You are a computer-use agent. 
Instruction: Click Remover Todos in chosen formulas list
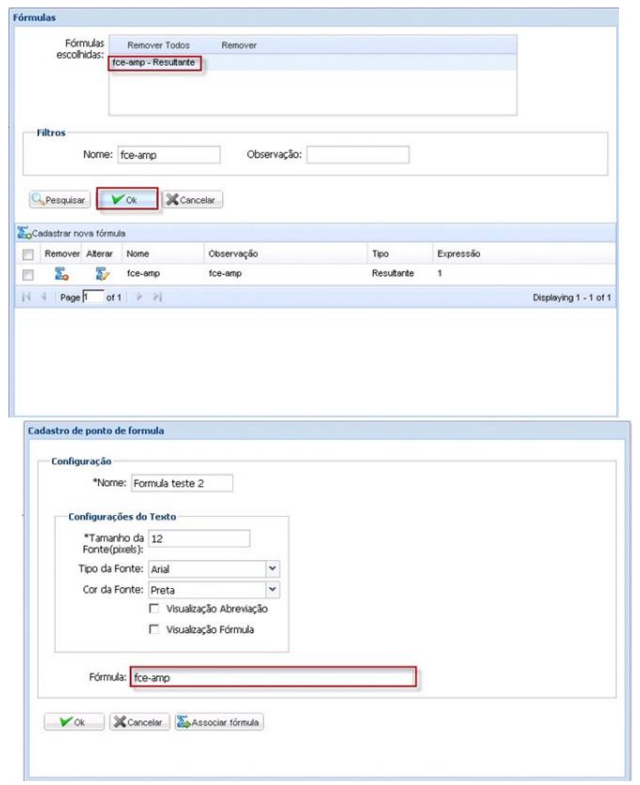click(x=158, y=45)
